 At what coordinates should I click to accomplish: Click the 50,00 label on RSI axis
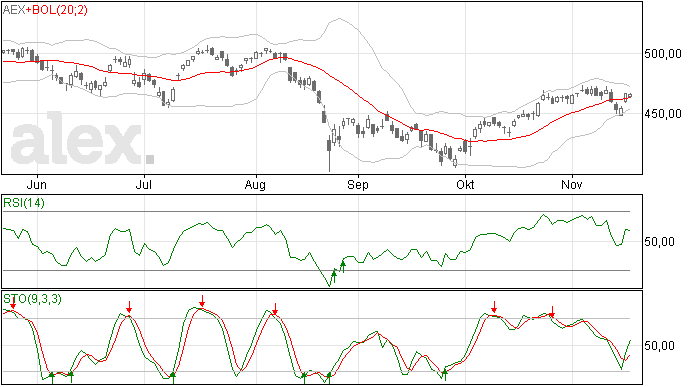(x=659, y=242)
